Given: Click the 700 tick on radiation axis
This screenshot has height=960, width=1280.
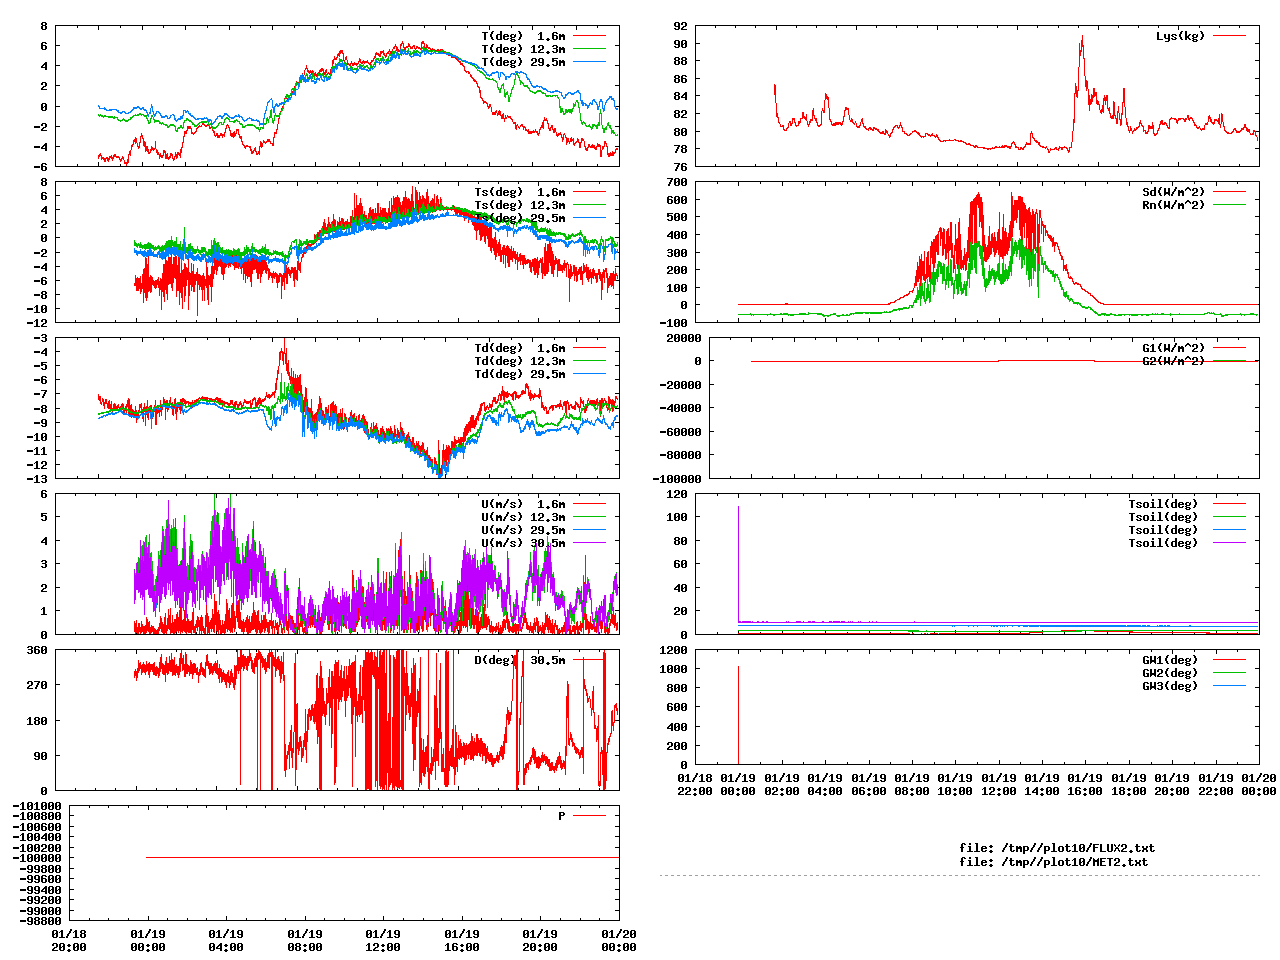Looking at the screenshot, I should (677, 182).
